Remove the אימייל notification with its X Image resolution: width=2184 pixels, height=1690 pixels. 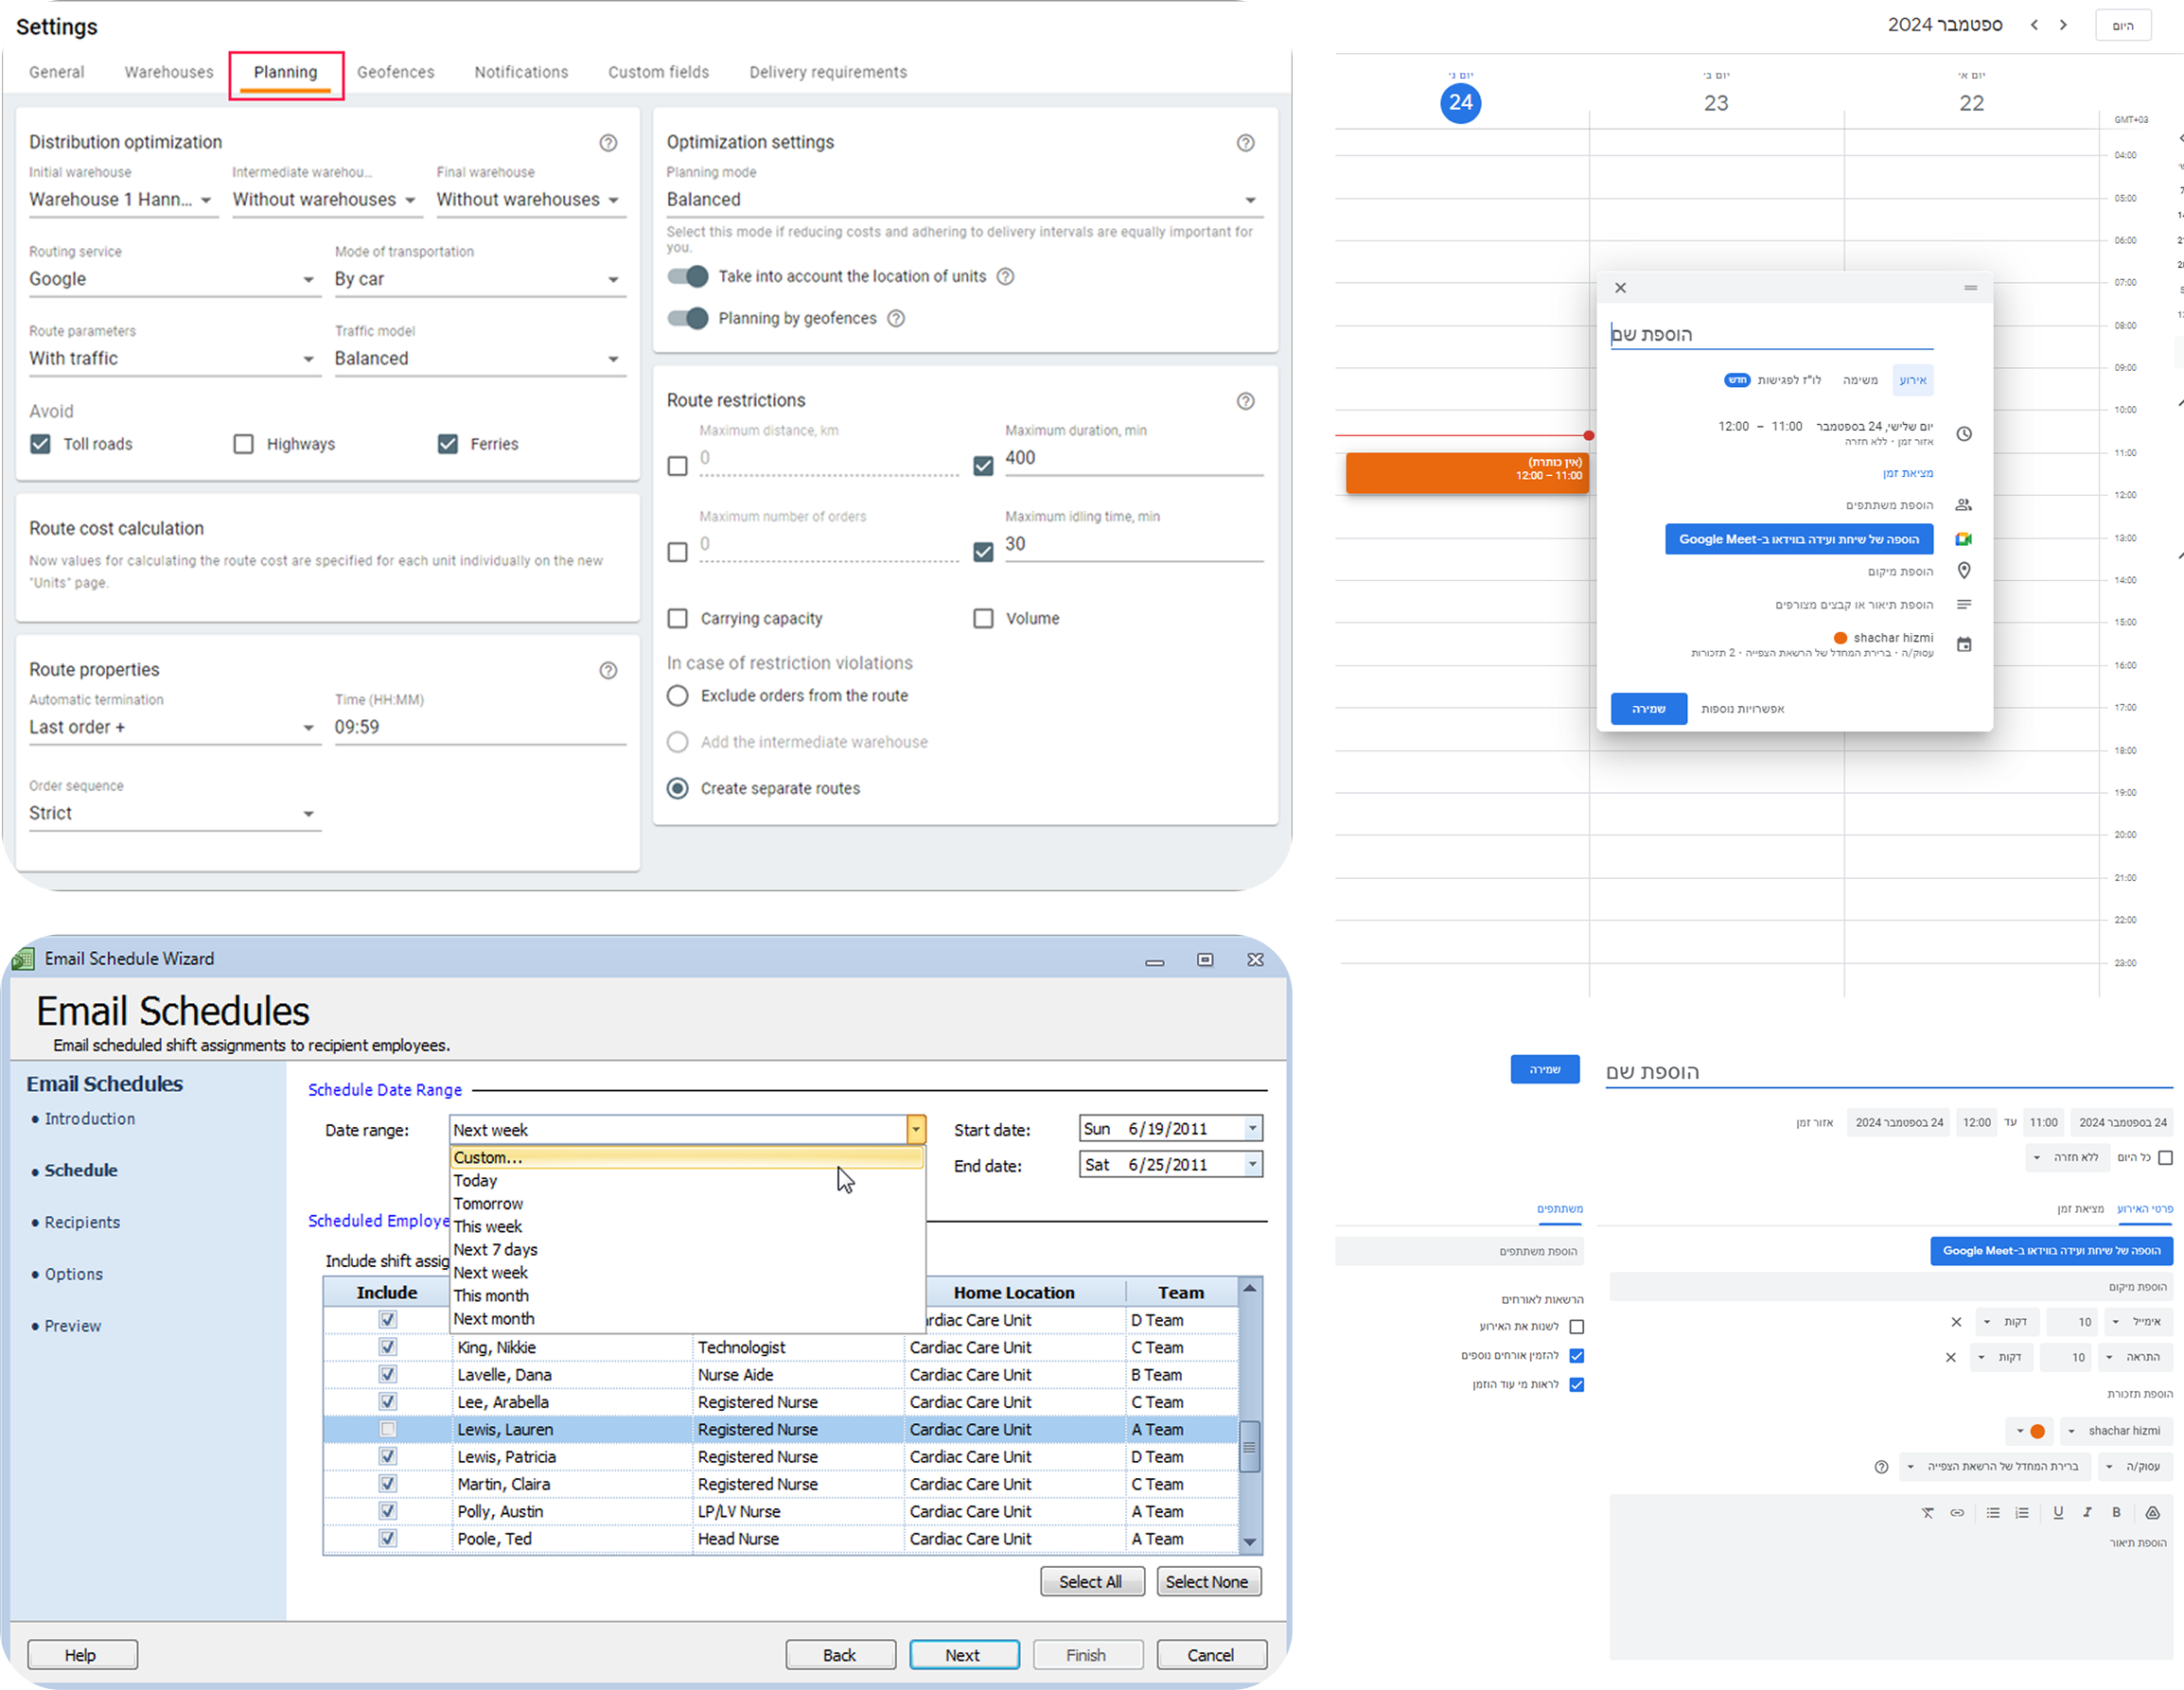(1956, 1322)
